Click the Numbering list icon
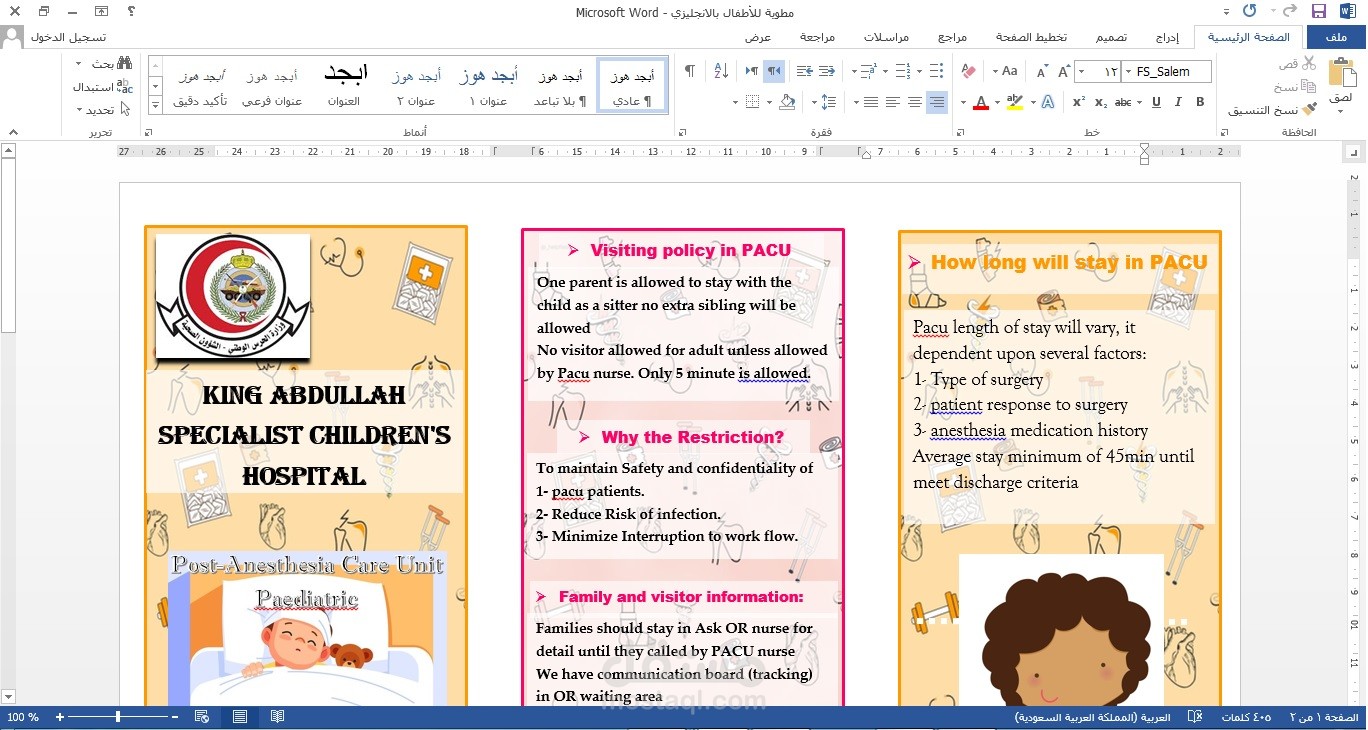The height and width of the screenshot is (730, 1368). (903, 71)
